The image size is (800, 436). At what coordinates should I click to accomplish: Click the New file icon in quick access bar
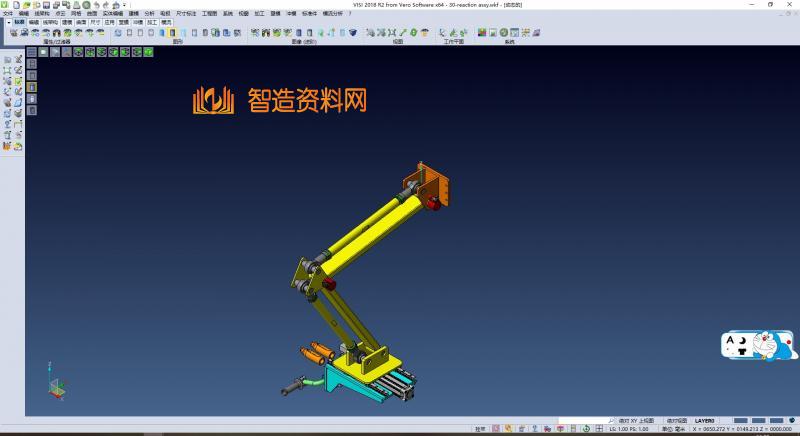pyautogui.click(x=16, y=5)
